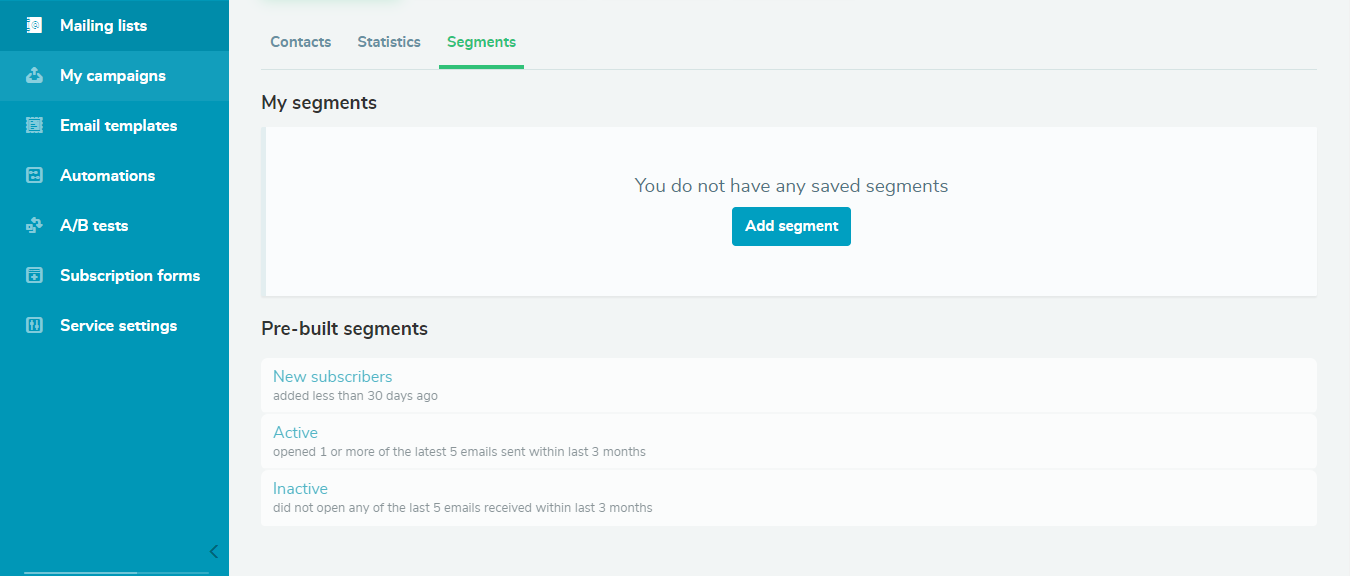Open the Active pre-built segment
This screenshot has width=1350, height=576.
(295, 433)
